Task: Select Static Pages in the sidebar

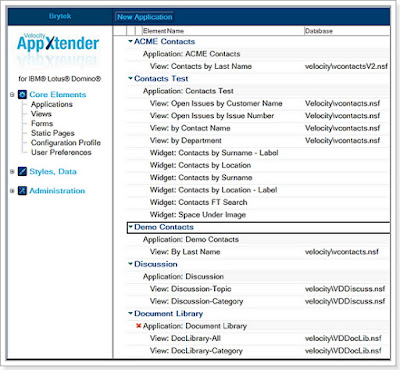Action: [x=53, y=133]
